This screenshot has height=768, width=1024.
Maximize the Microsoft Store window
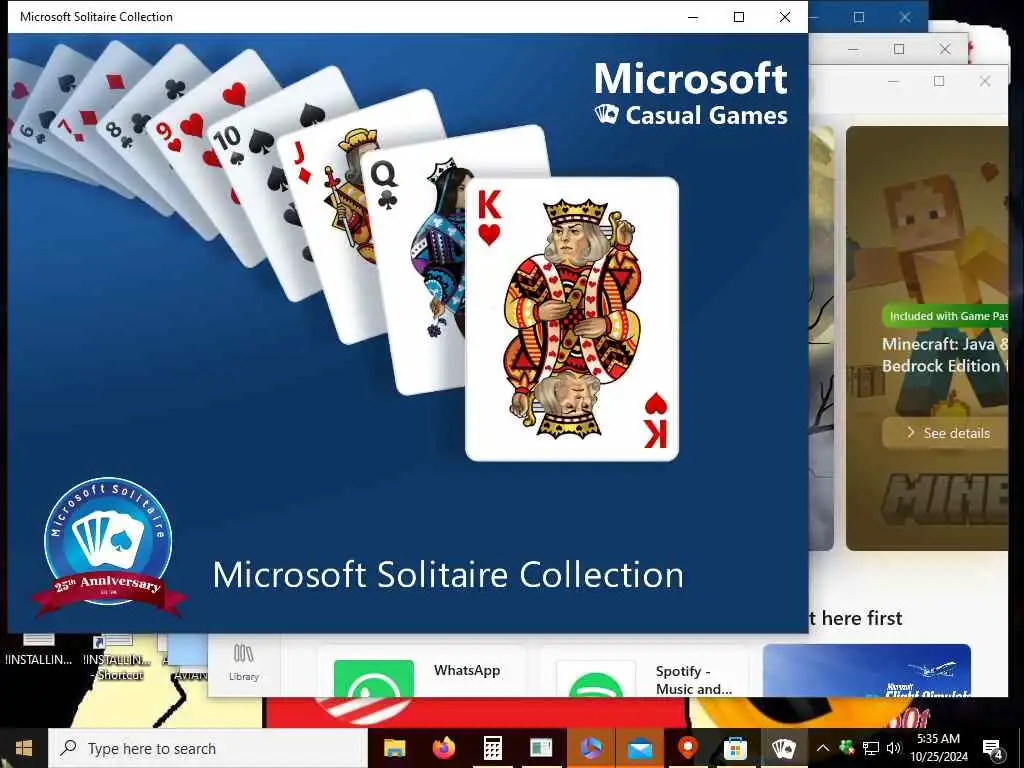pos(939,81)
